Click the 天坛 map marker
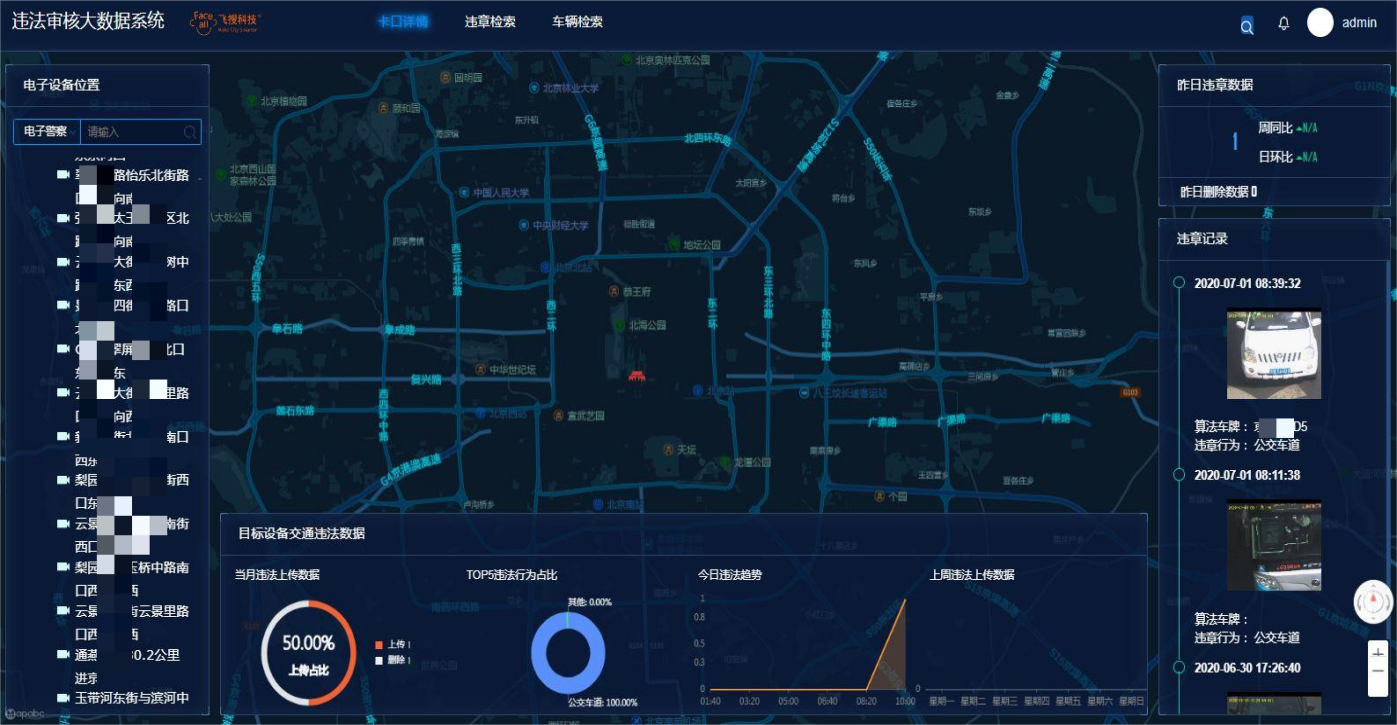Screen dimensions: 1397x725 tap(667, 450)
